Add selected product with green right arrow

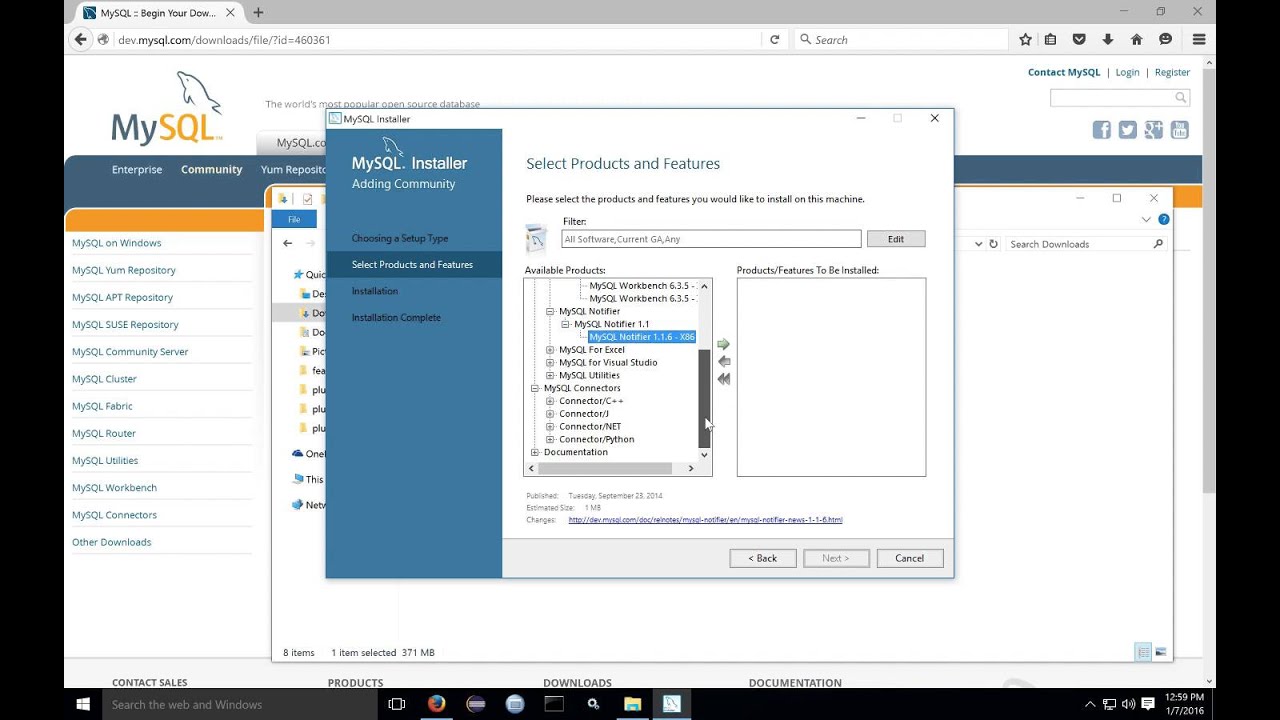724,344
